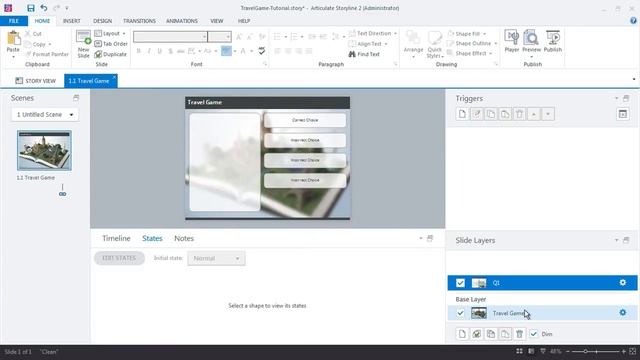
Task: Open the Shape Outline dropdown
Action: pos(472,43)
